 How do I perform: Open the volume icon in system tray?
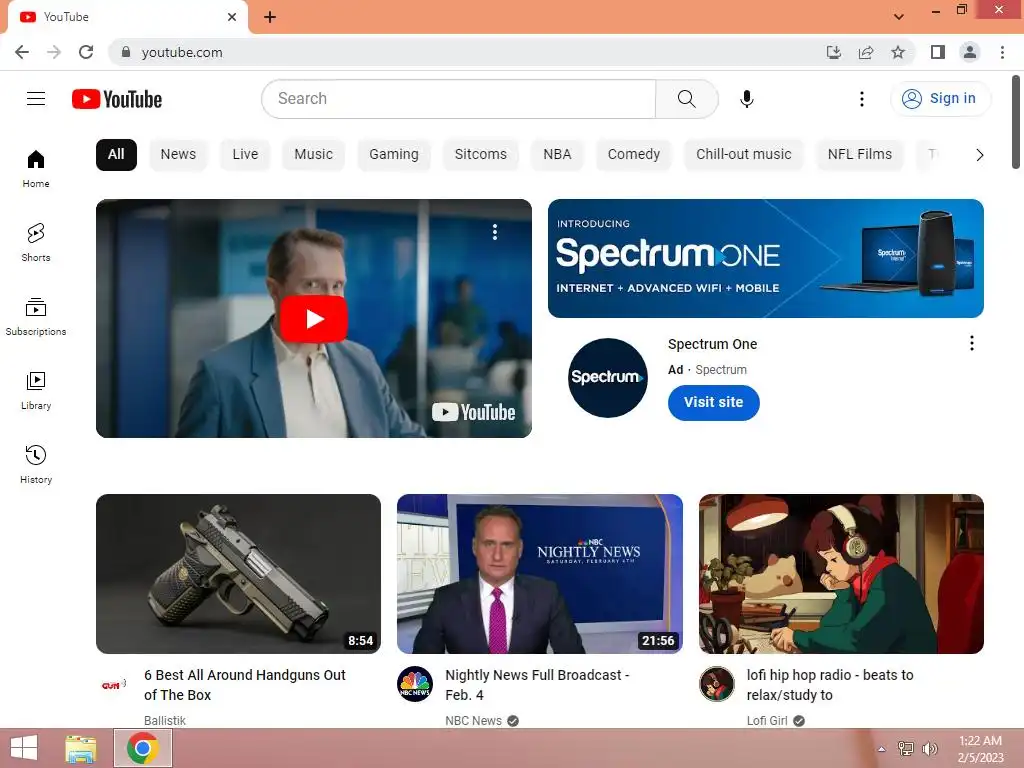click(930, 748)
